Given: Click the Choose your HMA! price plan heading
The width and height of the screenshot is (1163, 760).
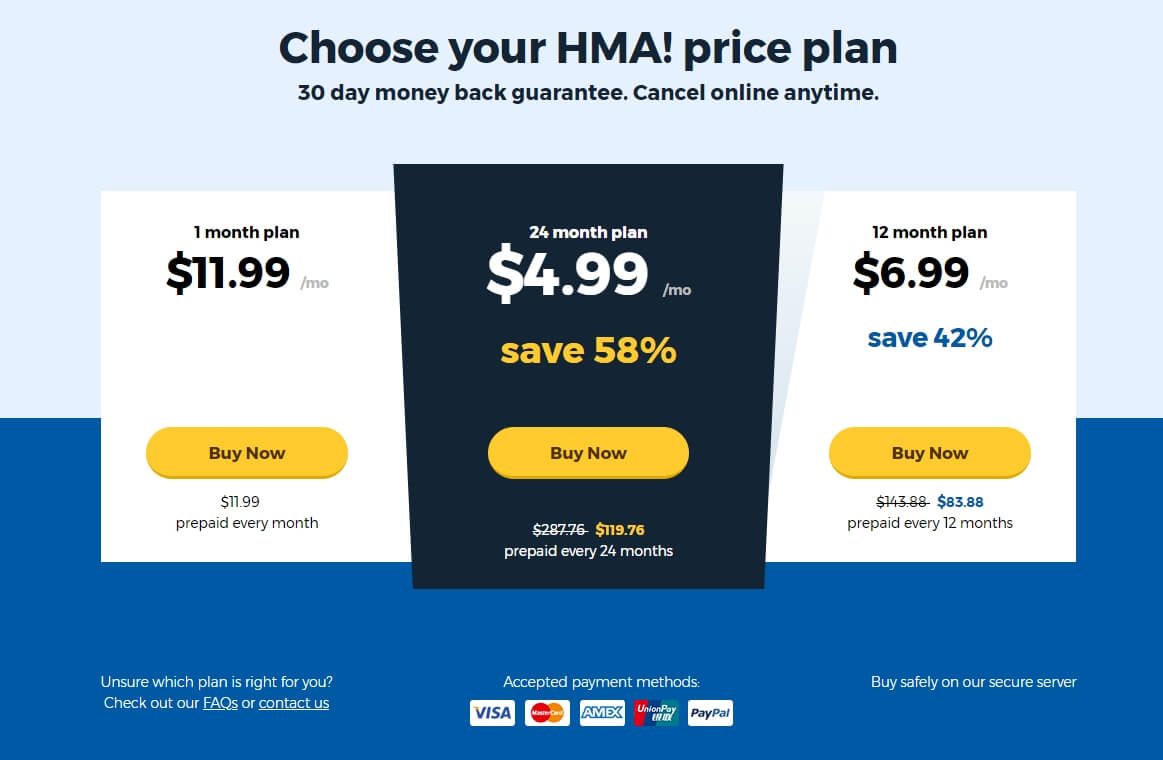Looking at the screenshot, I should click(588, 48).
